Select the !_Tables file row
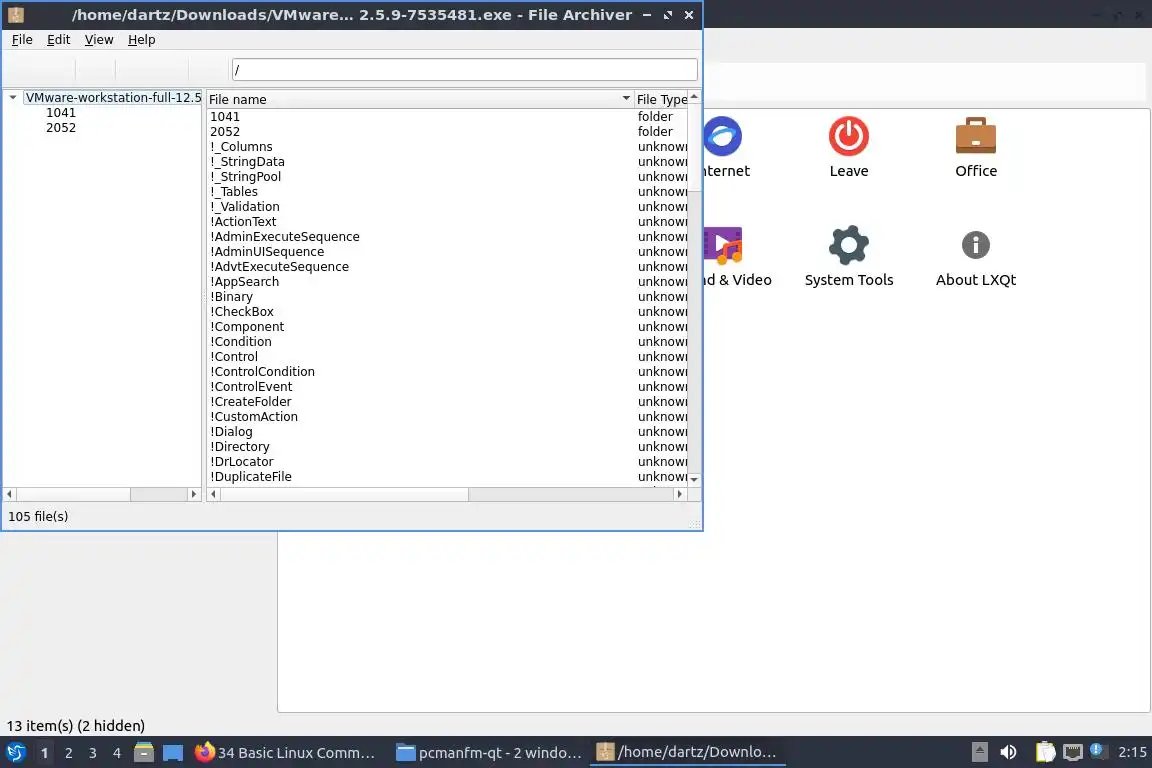 tap(447, 191)
